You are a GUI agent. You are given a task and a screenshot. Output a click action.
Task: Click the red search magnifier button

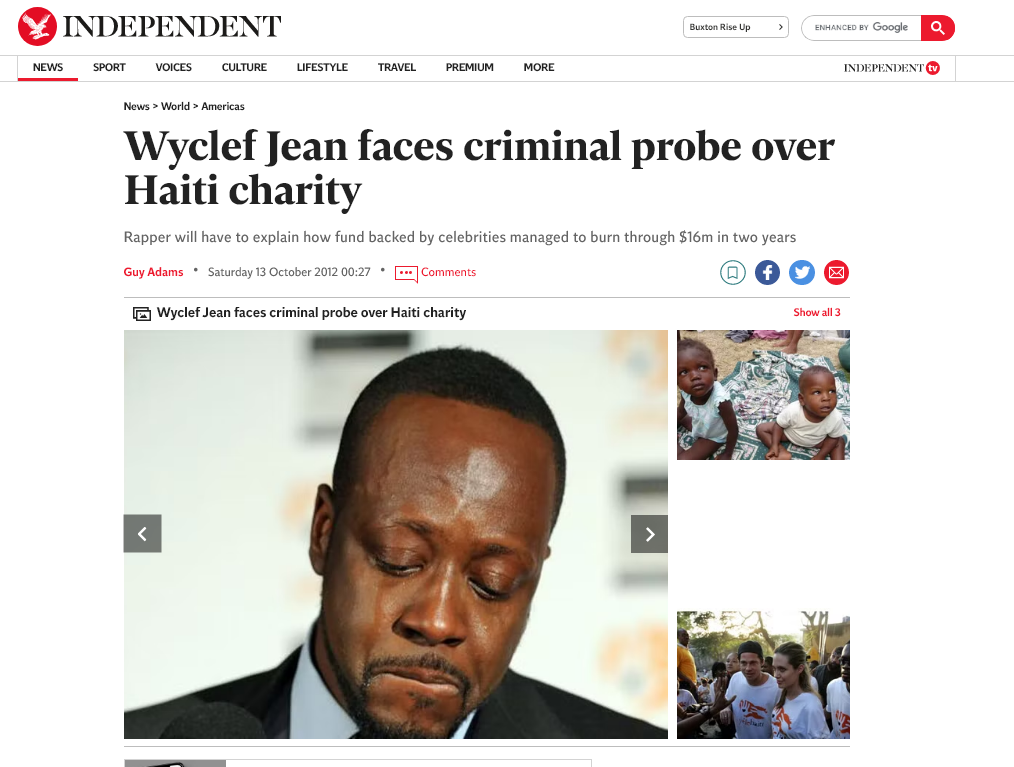point(938,28)
